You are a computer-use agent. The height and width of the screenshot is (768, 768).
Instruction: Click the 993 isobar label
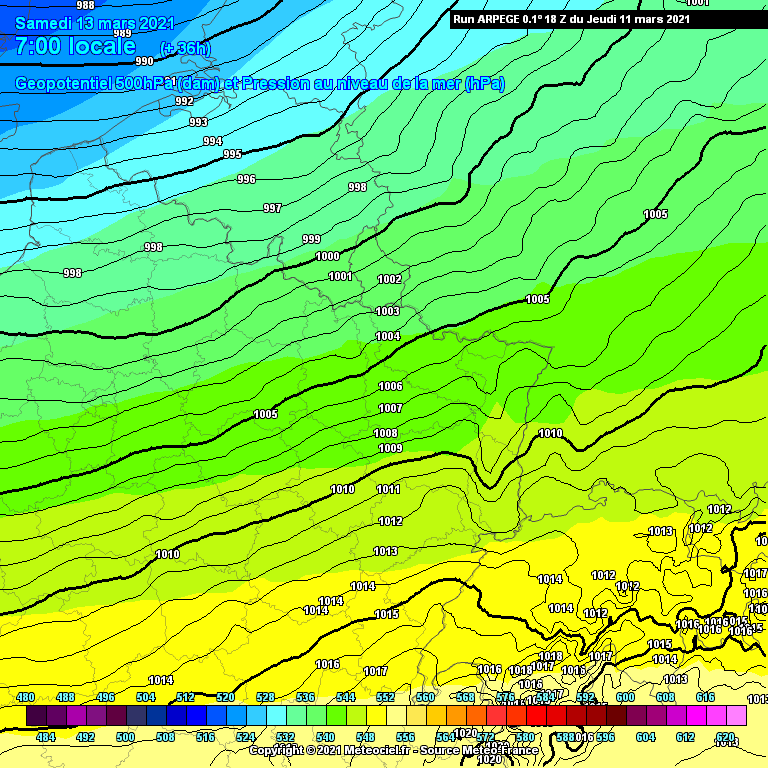point(198,122)
